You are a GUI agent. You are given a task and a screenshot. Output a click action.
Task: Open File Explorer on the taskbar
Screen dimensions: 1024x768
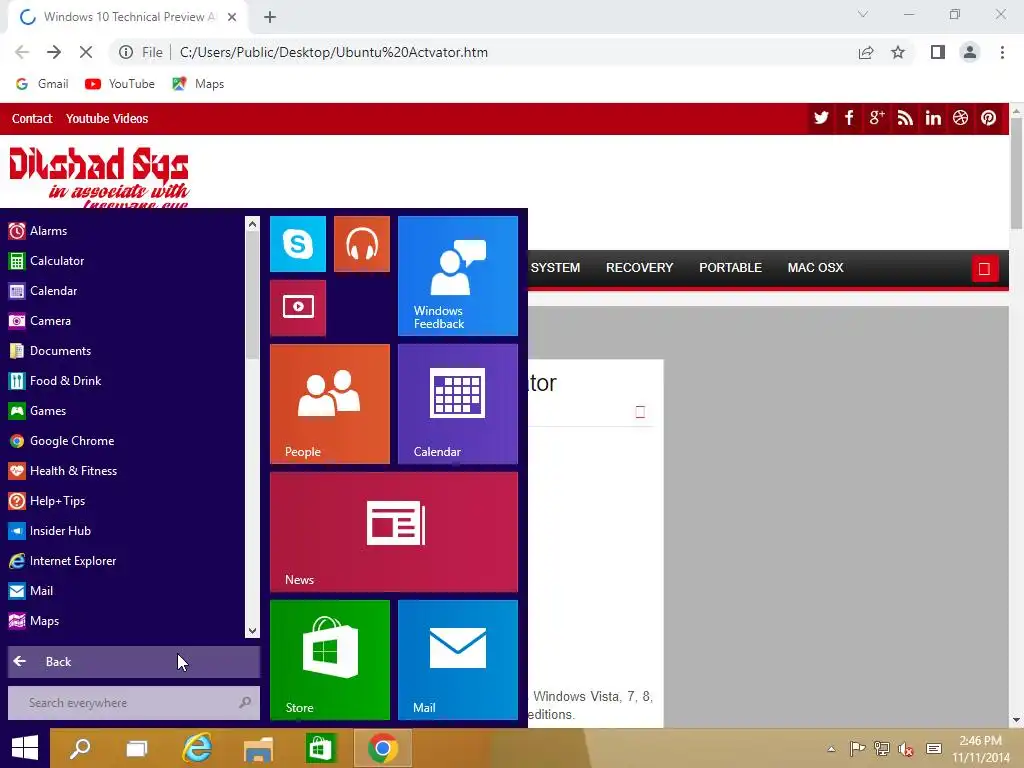[x=258, y=749]
